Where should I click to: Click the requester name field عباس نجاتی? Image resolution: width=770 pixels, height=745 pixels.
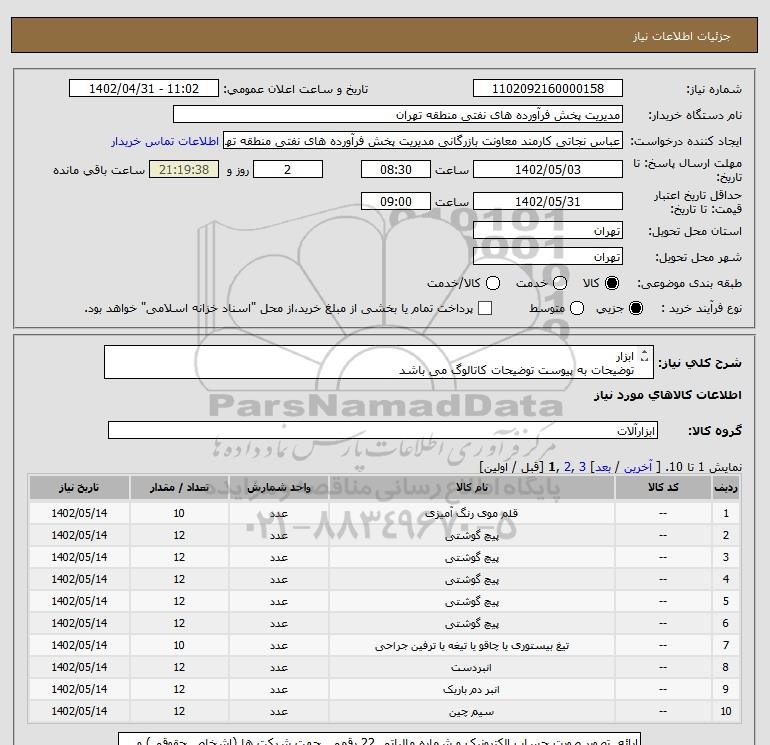[x=423, y=141]
